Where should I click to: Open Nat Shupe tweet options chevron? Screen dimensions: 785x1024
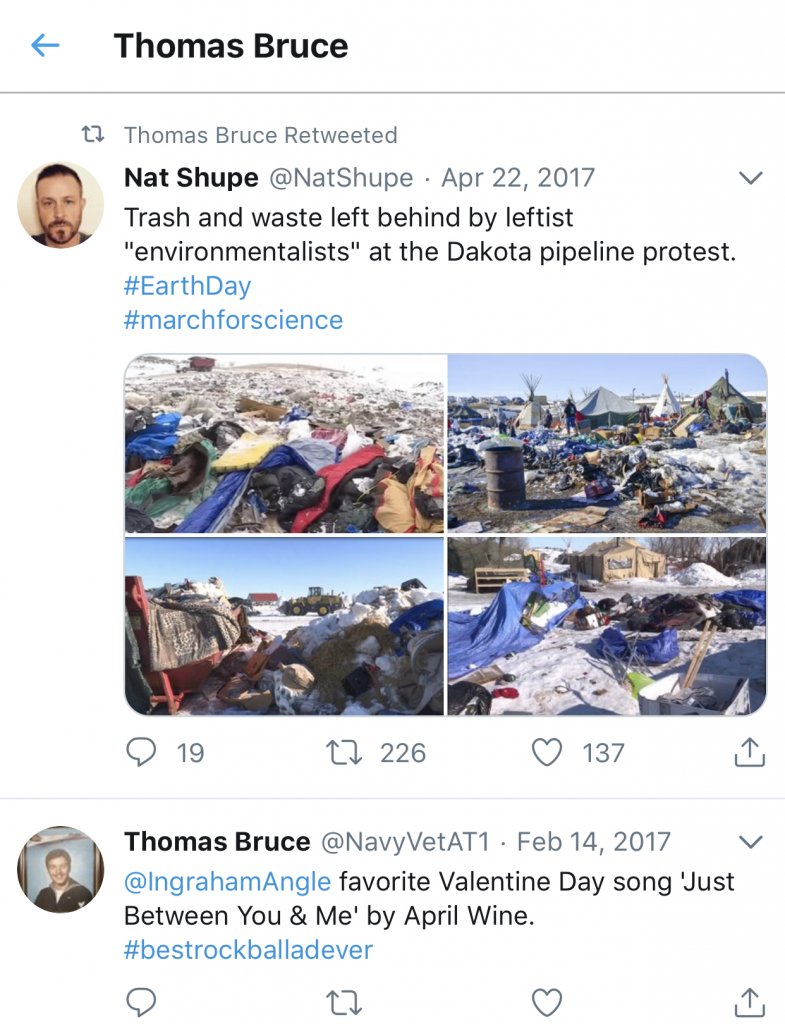tap(749, 178)
